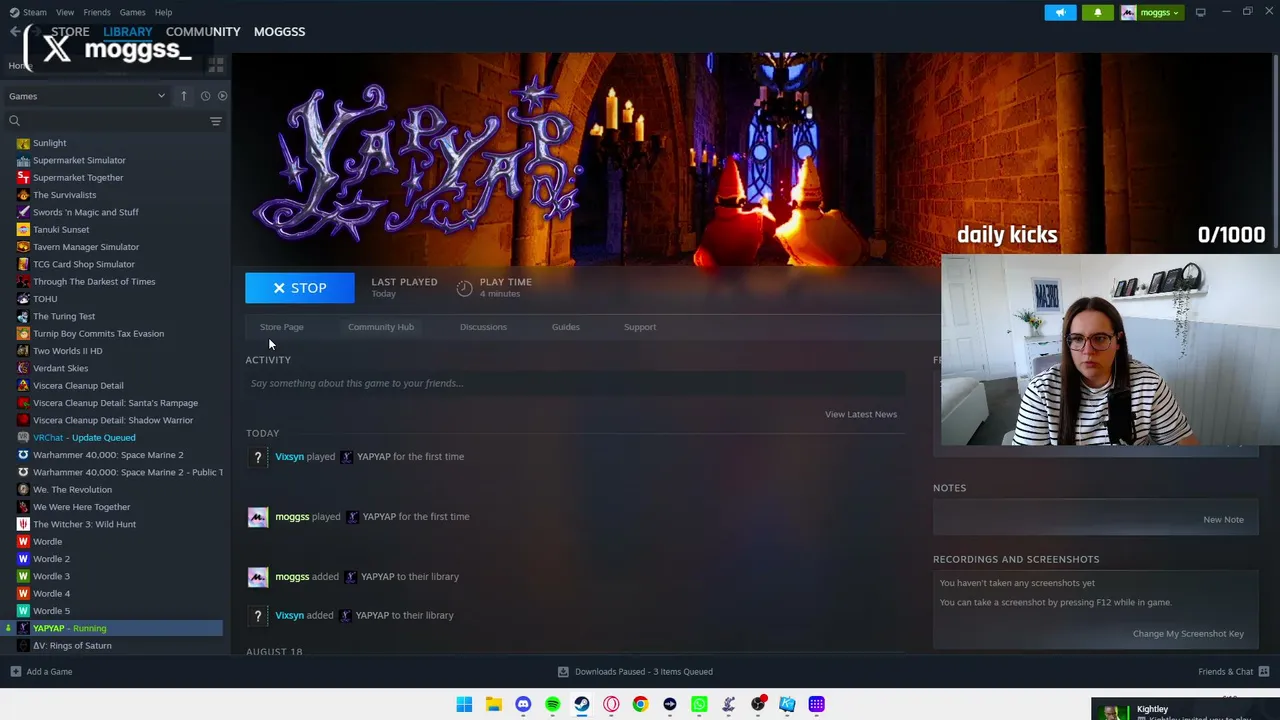Screen dimensions: 1280x720
Task: Open Spotify from taskbar
Action: pyautogui.click(x=552, y=705)
